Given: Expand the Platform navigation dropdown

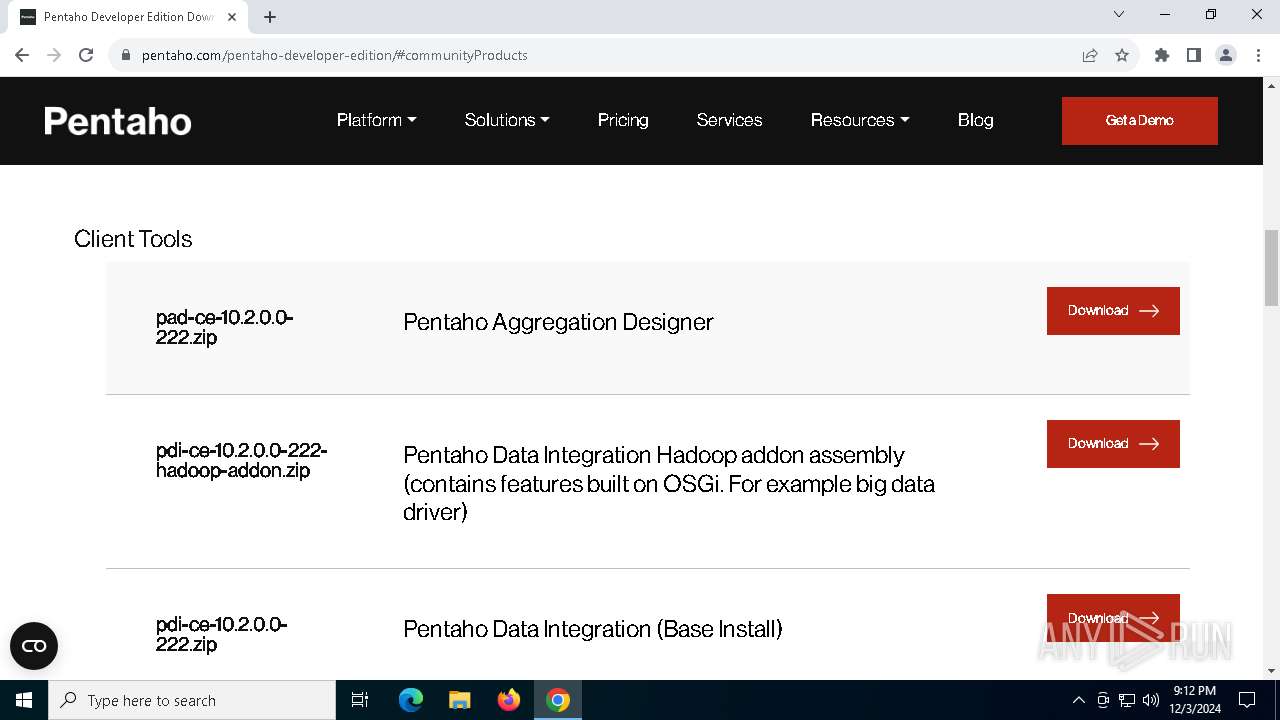Looking at the screenshot, I should coord(376,120).
